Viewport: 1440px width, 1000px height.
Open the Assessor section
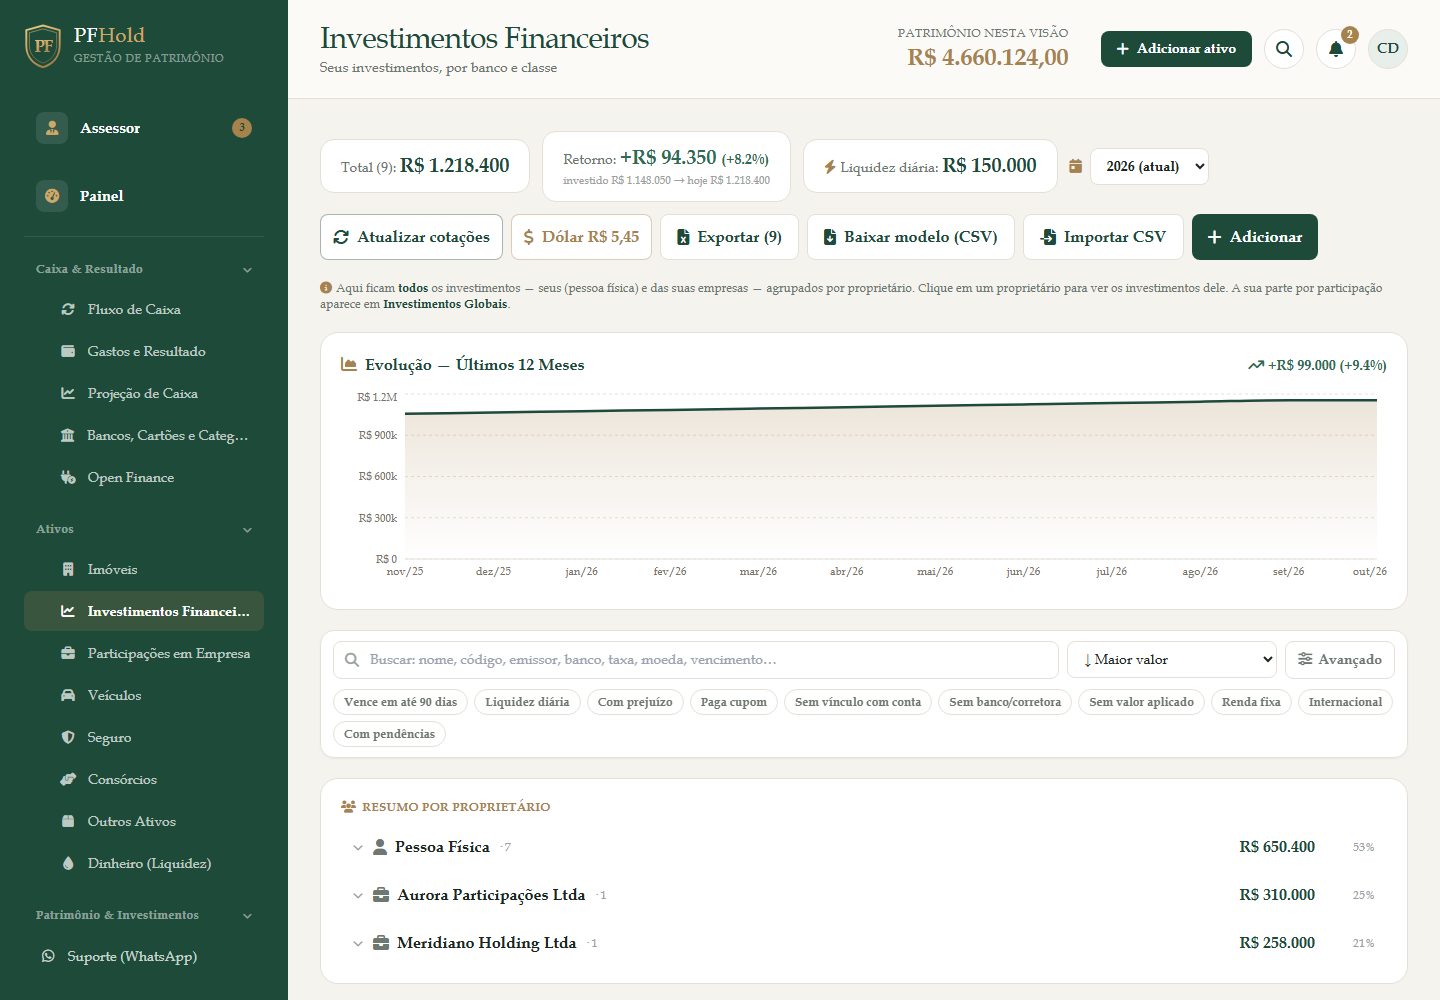144,128
